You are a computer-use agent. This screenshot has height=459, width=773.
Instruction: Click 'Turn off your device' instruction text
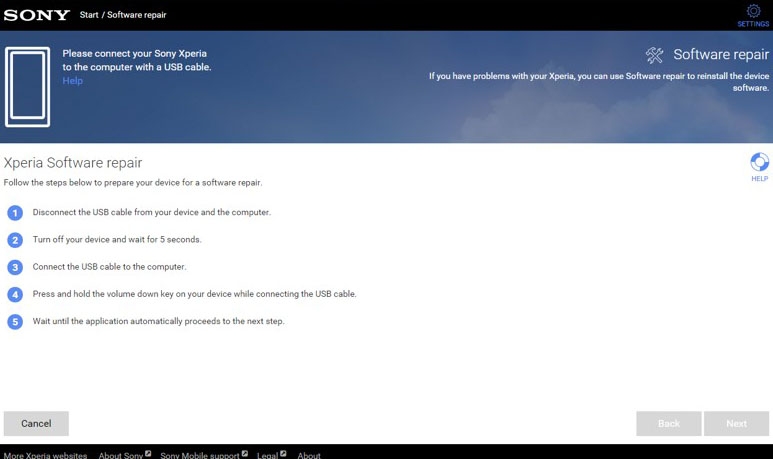click(x=117, y=239)
